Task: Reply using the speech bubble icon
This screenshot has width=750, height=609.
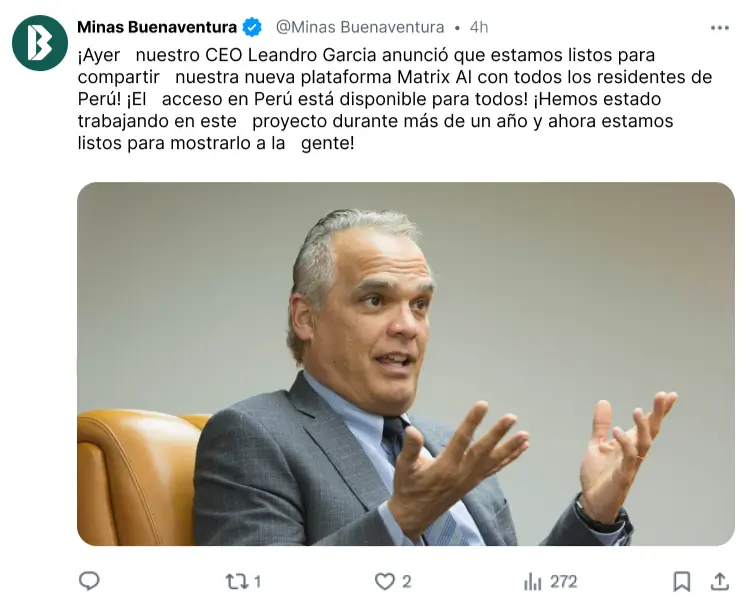Action: click(x=89, y=581)
